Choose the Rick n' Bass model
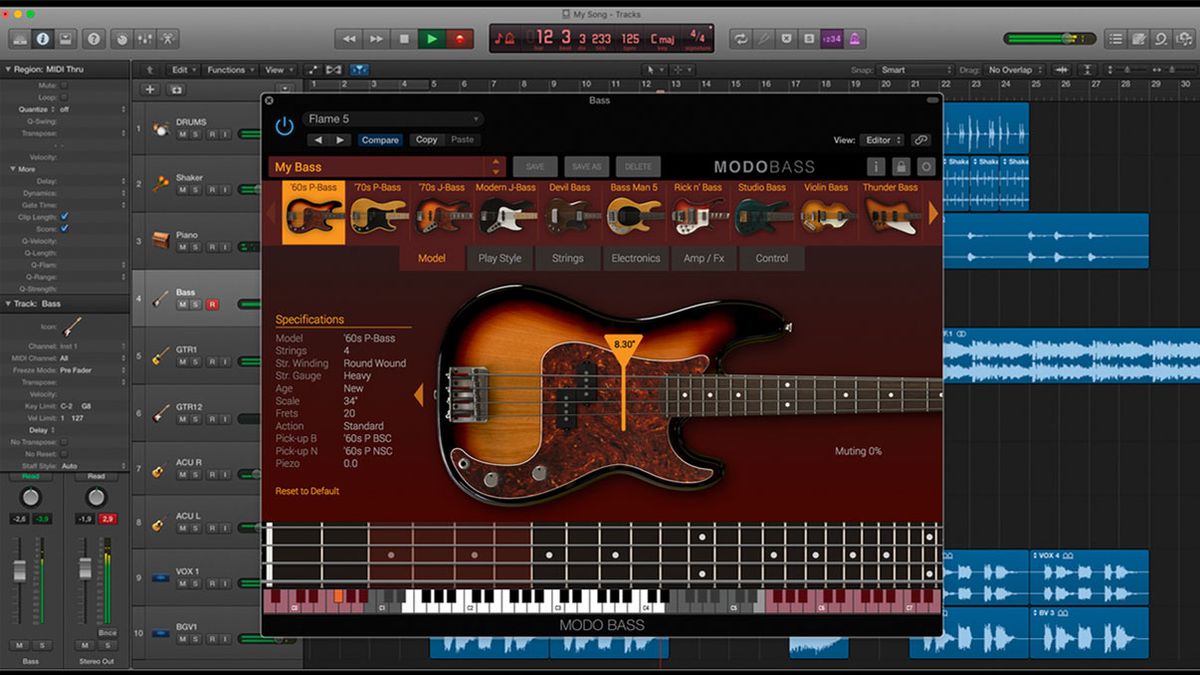 pyautogui.click(x=697, y=213)
